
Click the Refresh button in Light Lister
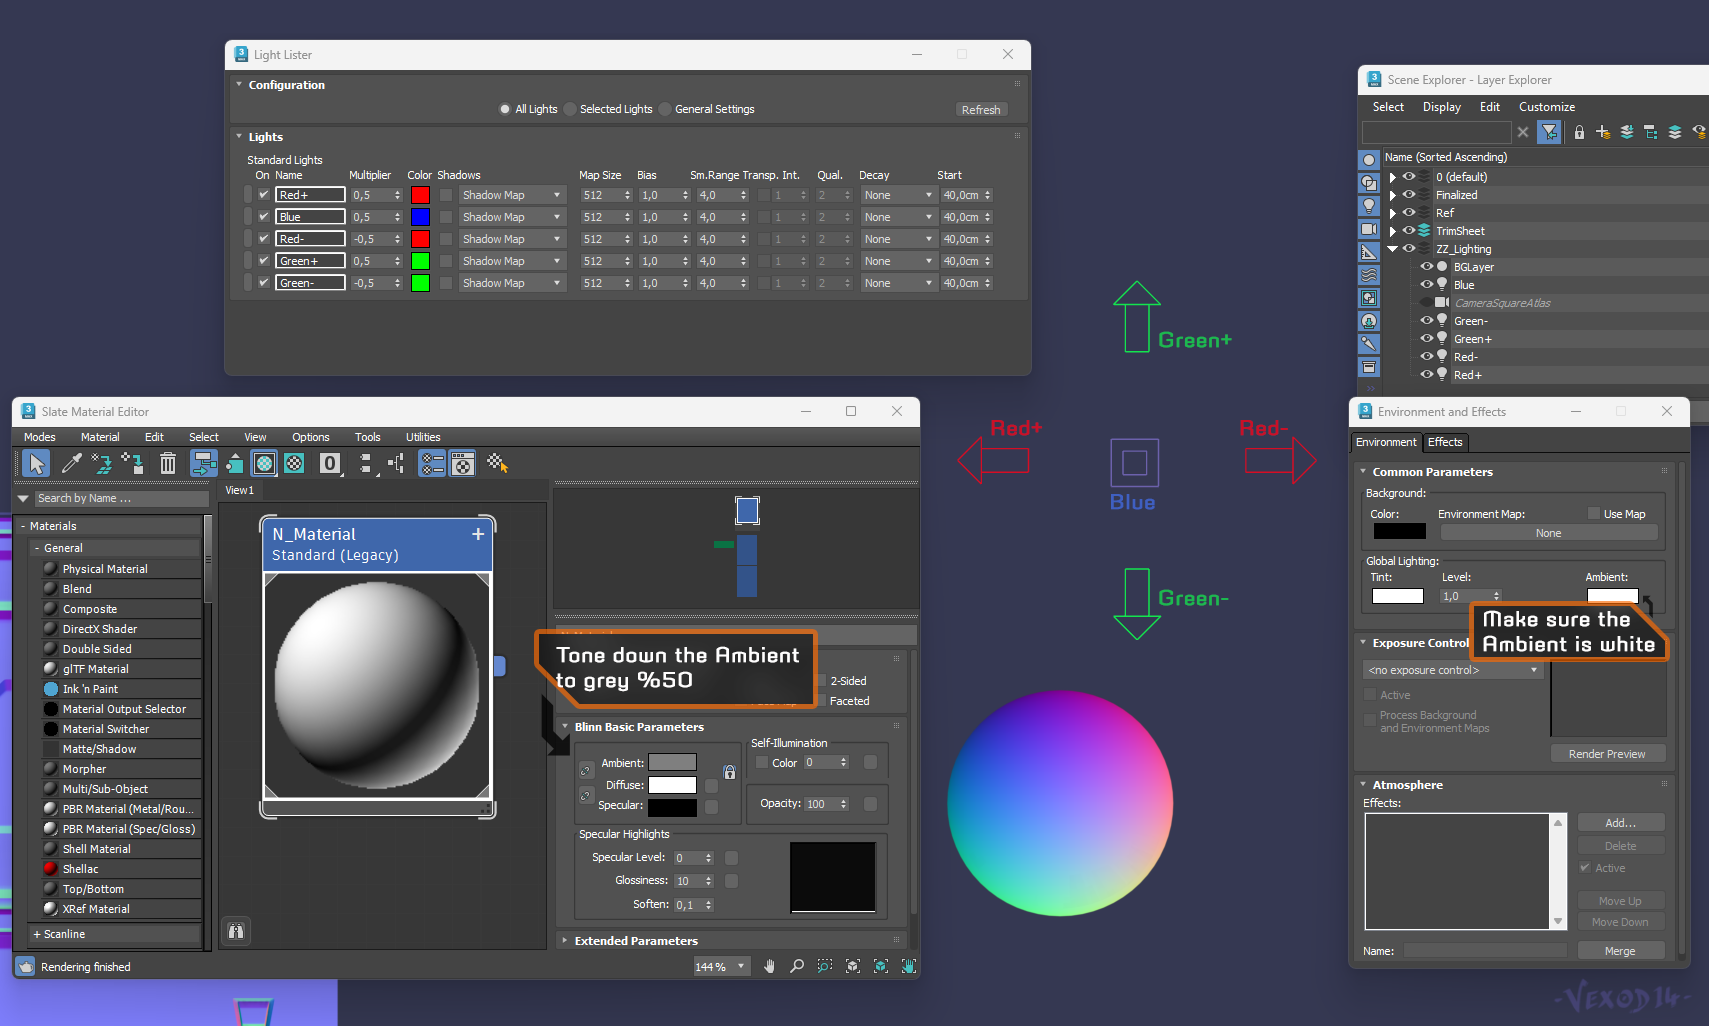980,110
